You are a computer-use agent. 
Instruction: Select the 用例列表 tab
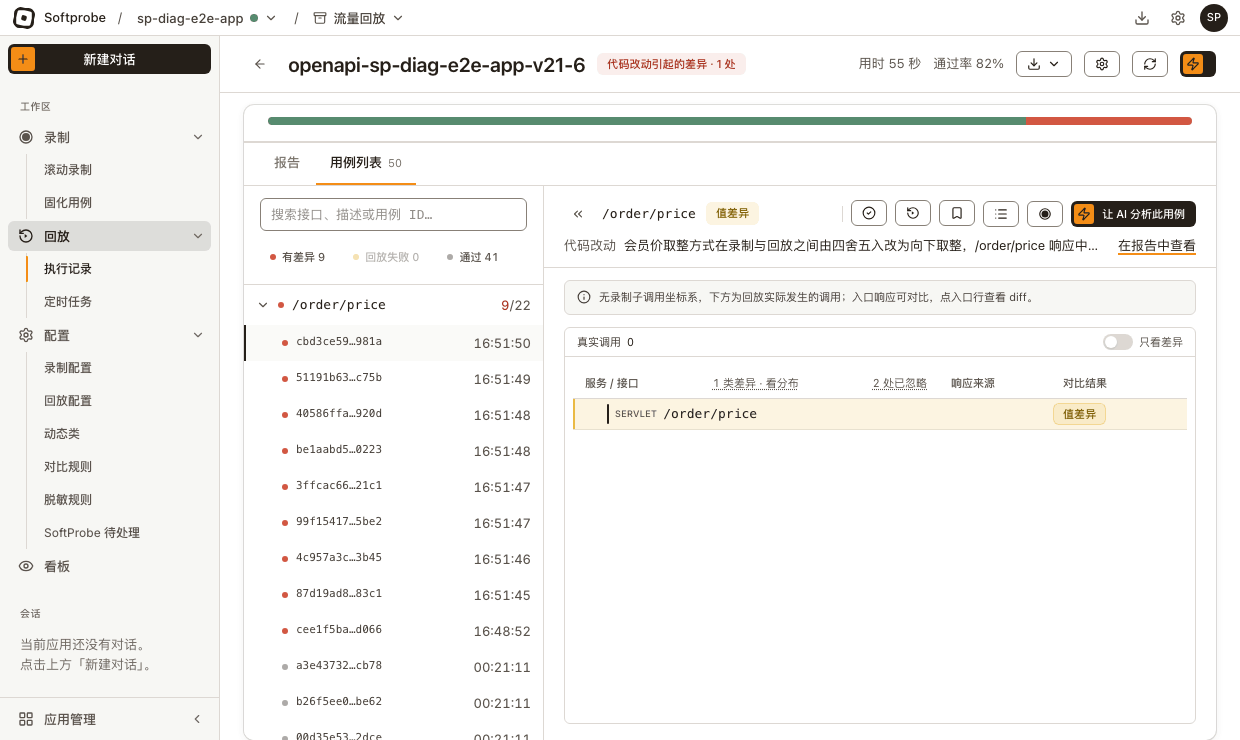[x=366, y=162]
